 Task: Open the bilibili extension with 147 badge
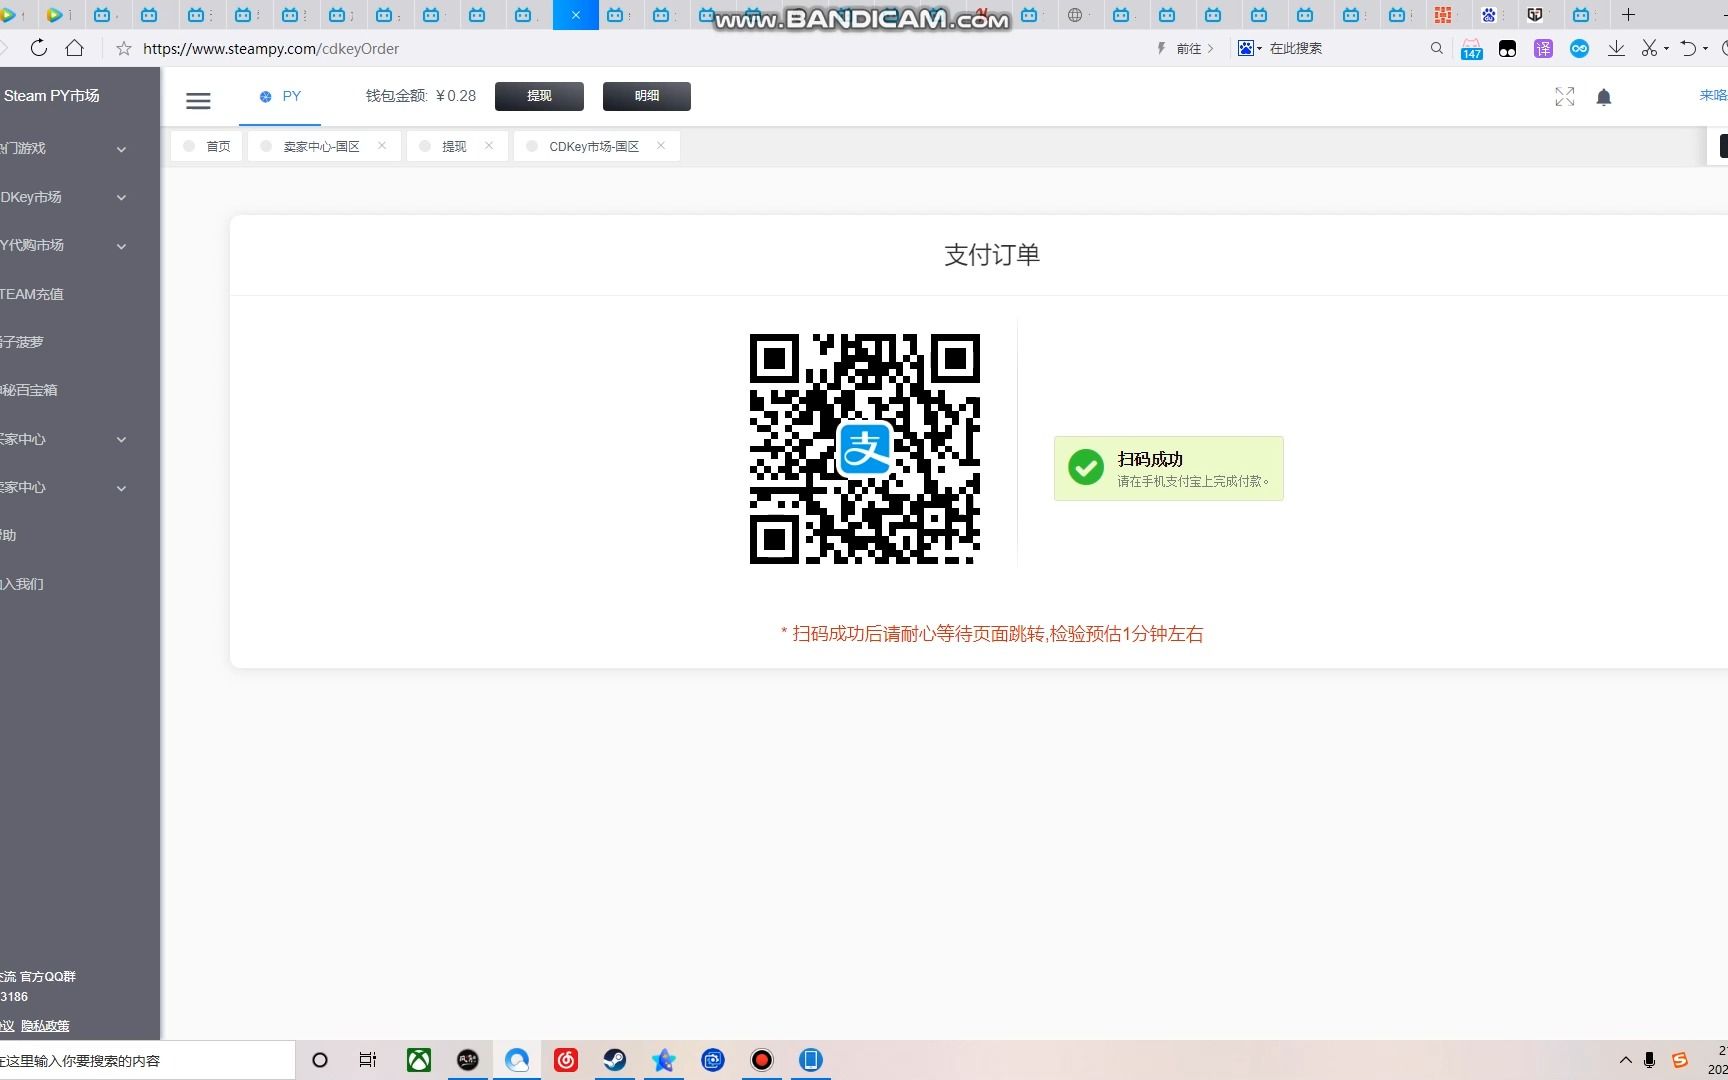point(1471,49)
